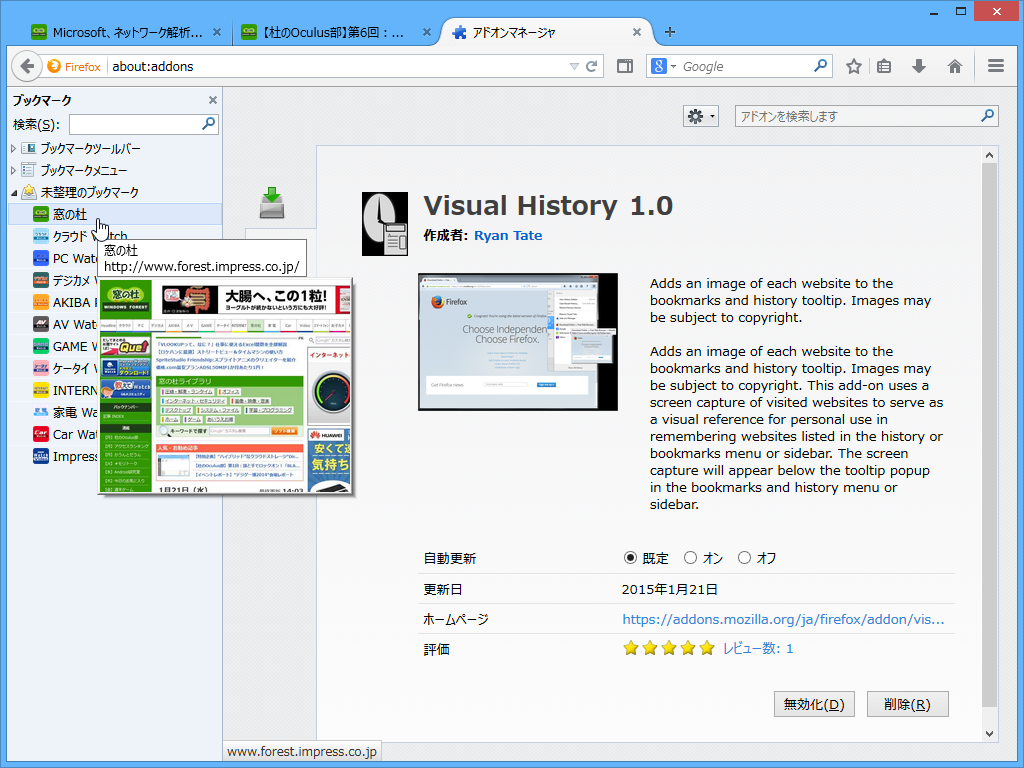Screen dimensions: 1024x768
Task: Open the bookmarks list icon
Action: (x=884, y=66)
